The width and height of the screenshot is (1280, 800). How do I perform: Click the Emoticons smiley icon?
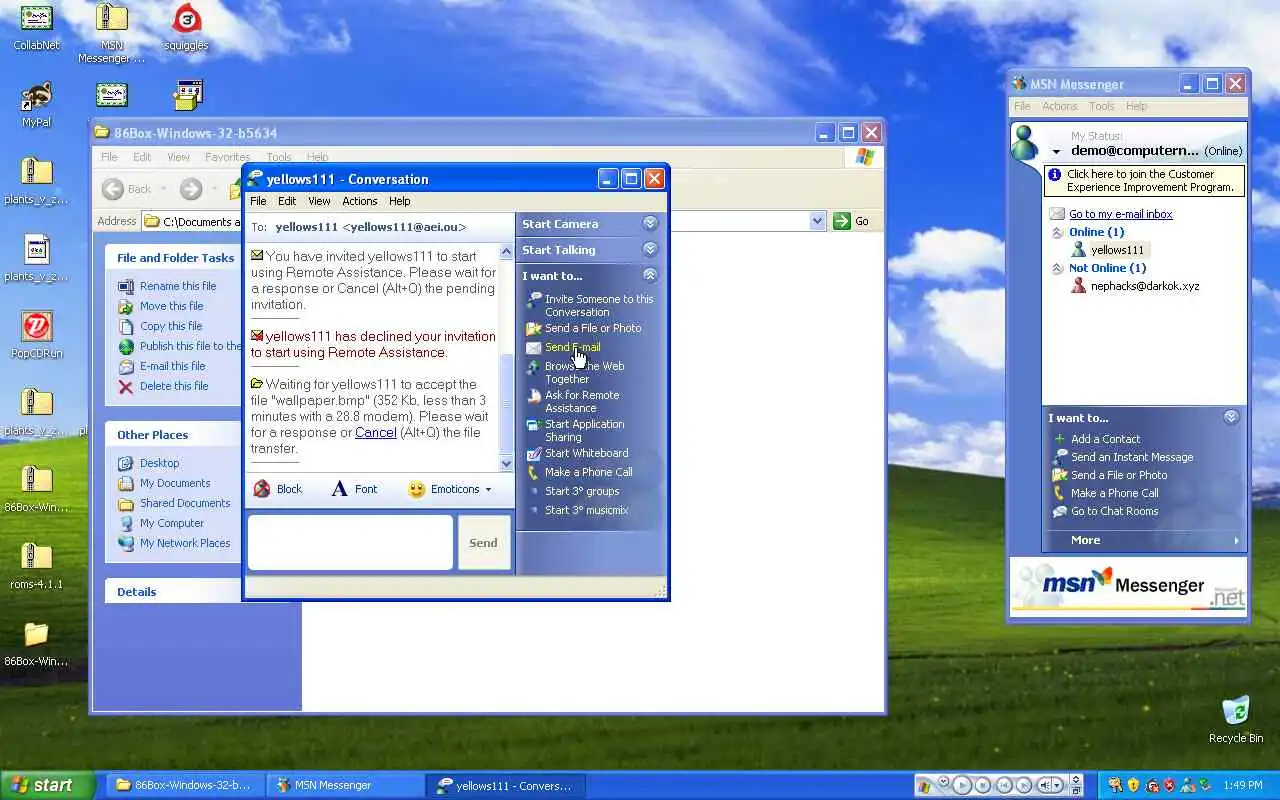point(416,489)
